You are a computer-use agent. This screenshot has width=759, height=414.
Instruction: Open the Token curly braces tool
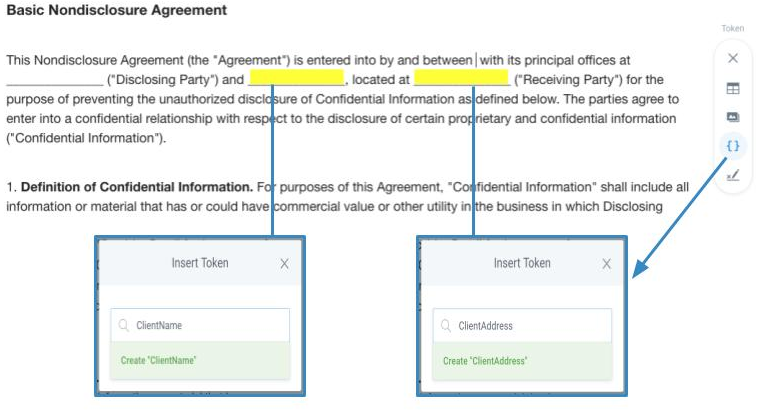point(733,146)
